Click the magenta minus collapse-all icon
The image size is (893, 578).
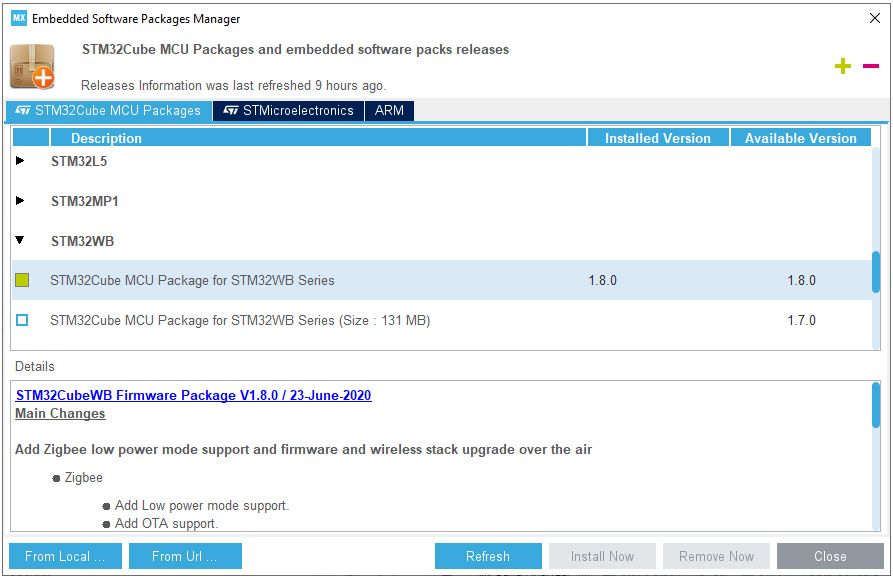click(x=870, y=66)
